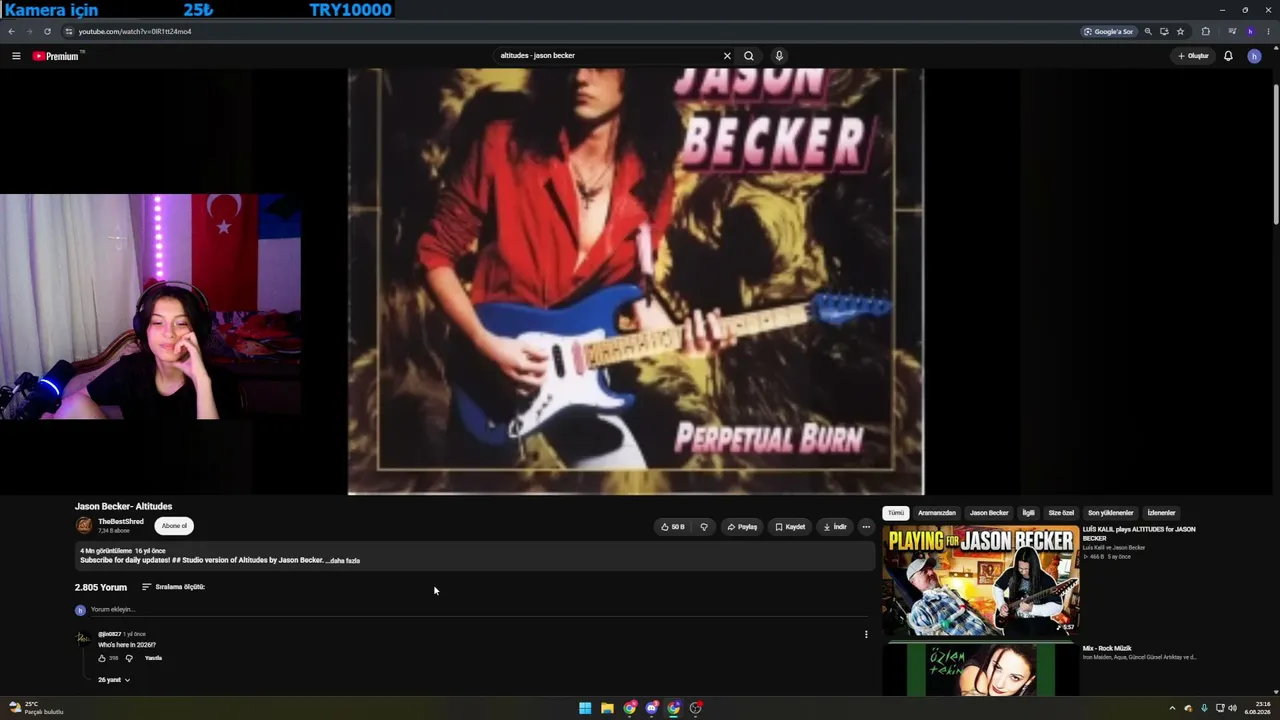Select the Jason Becker filter chip

989,513
